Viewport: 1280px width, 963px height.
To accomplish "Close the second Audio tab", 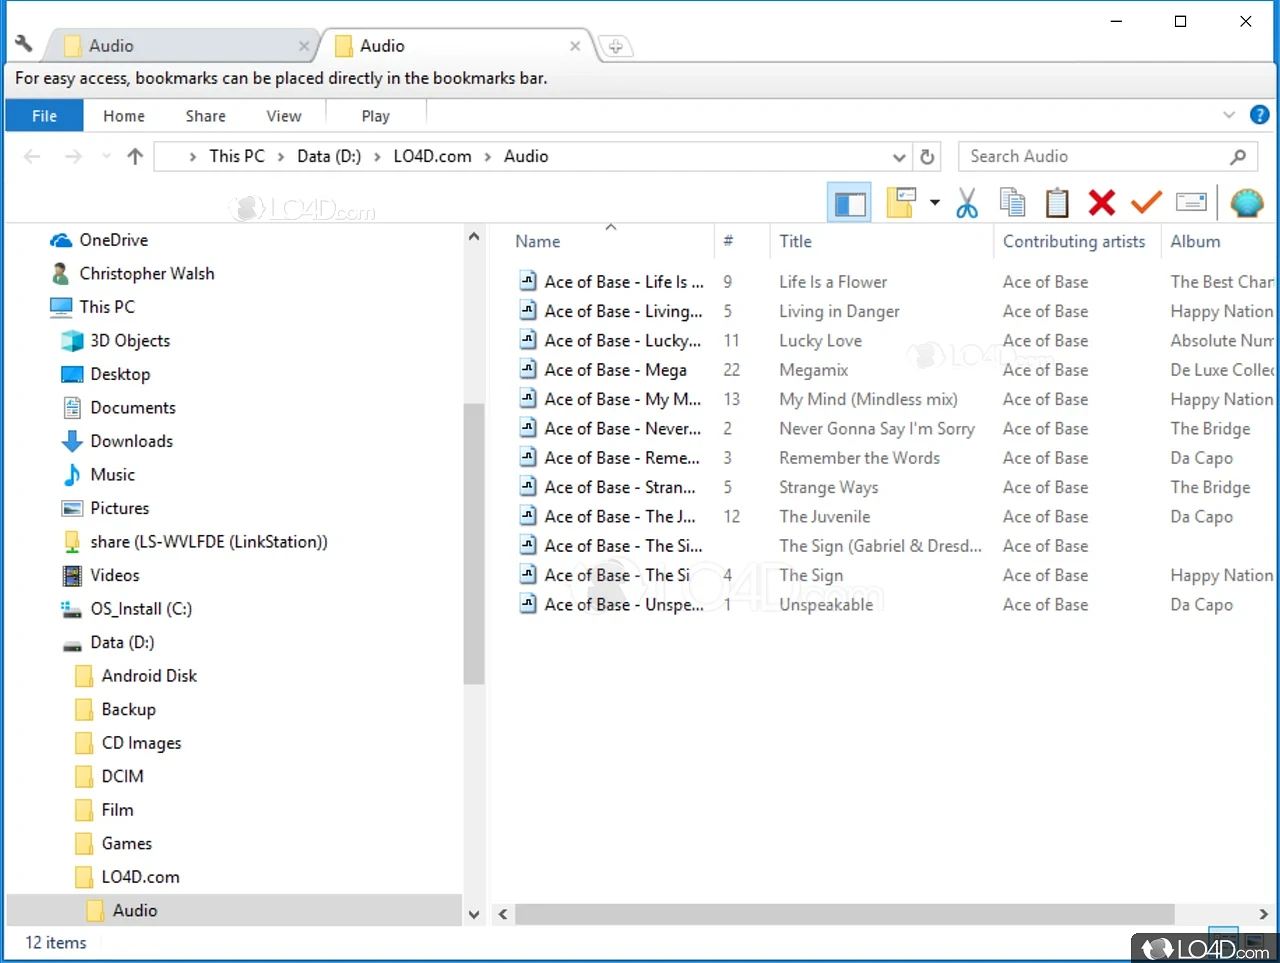I will (x=575, y=46).
